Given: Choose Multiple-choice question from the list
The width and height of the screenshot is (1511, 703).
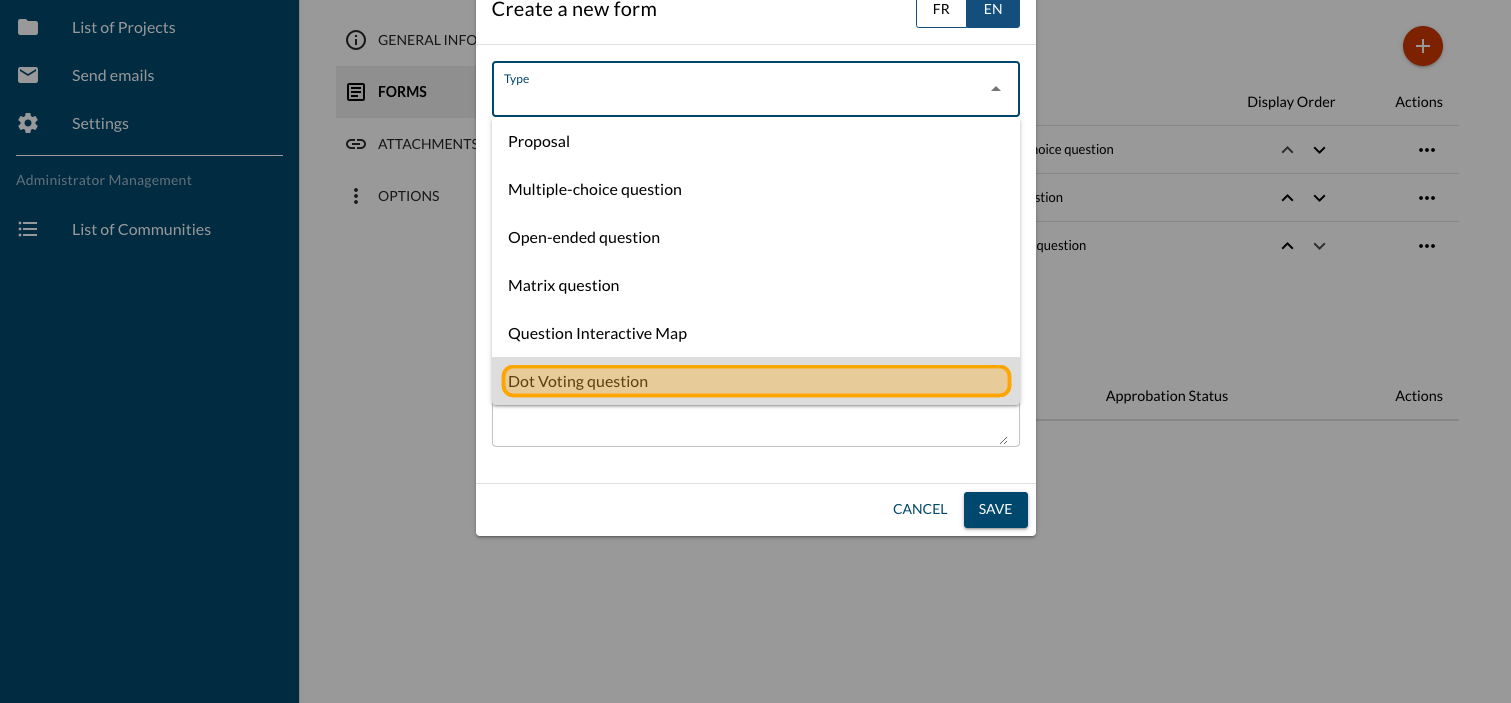Looking at the screenshot, I should [x=595, y=189].
